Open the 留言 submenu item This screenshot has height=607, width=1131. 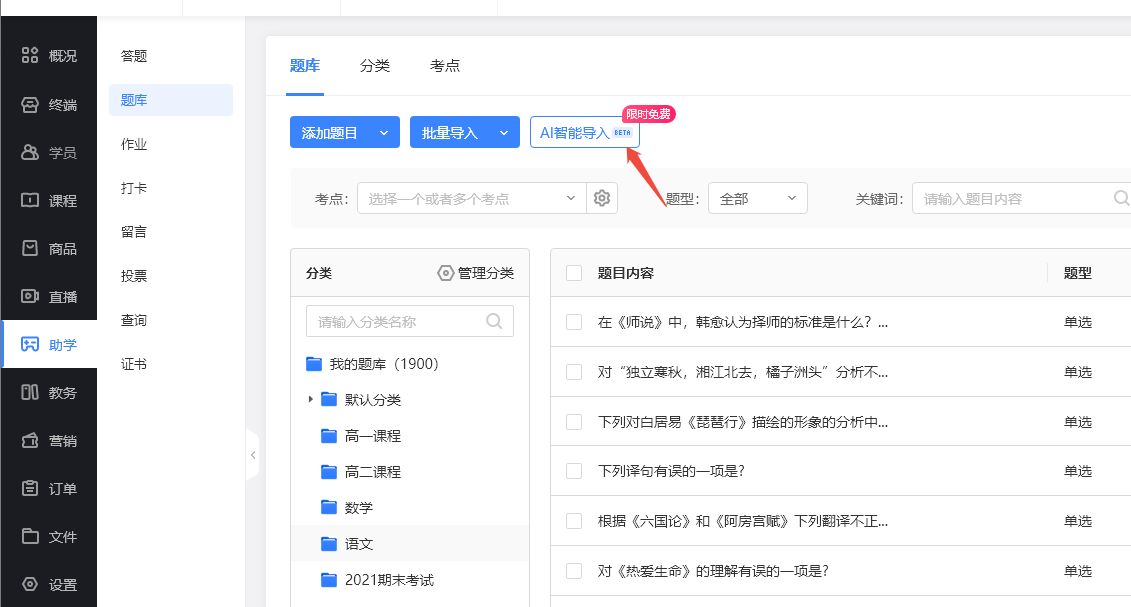(x=133, y=231)
